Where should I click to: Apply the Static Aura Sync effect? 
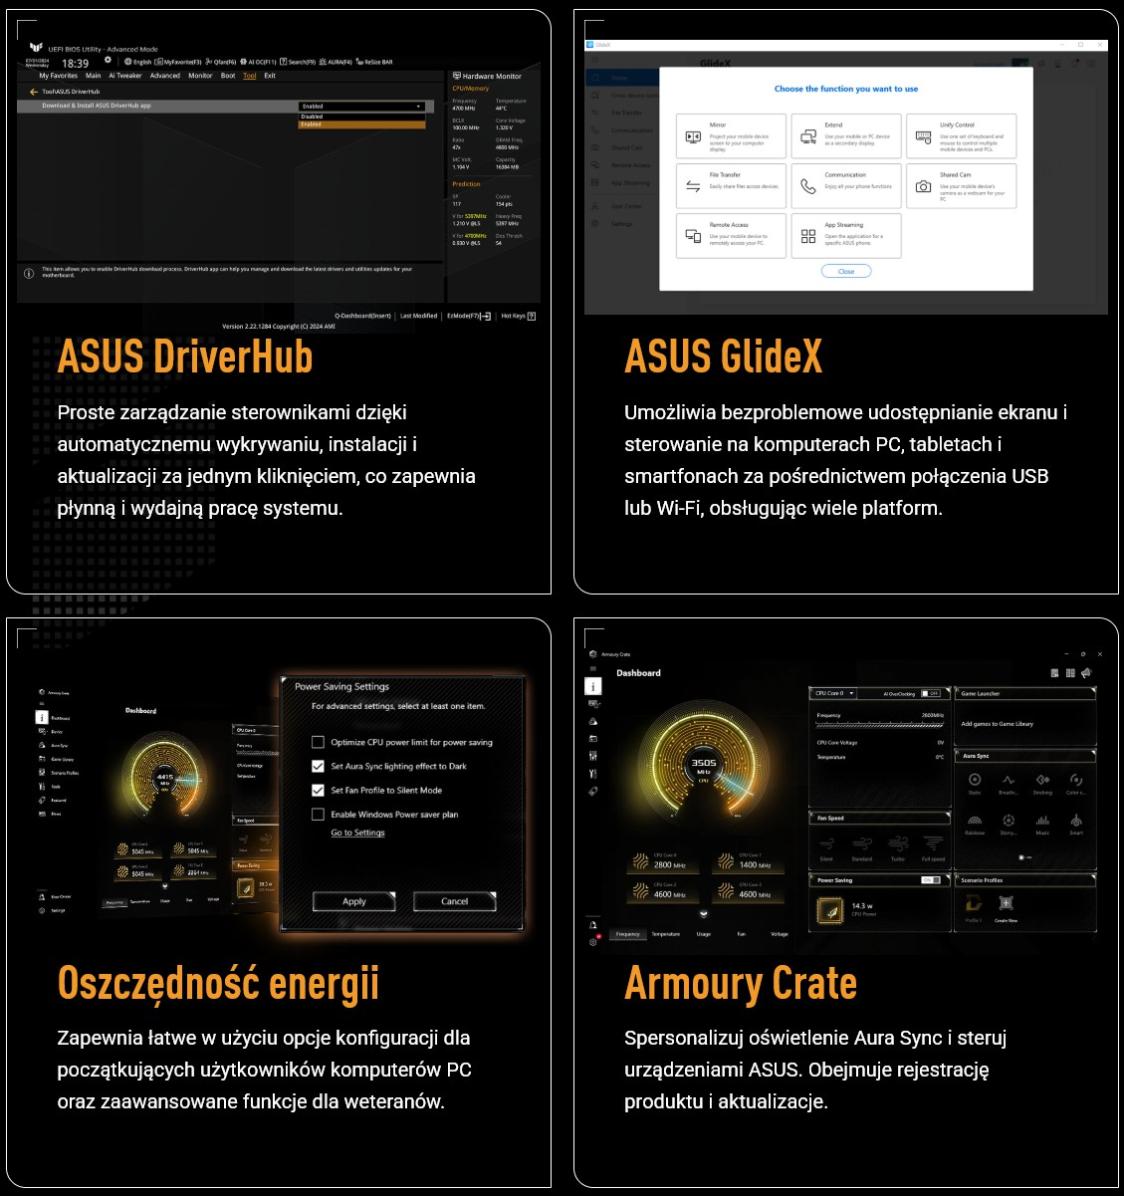975,783
